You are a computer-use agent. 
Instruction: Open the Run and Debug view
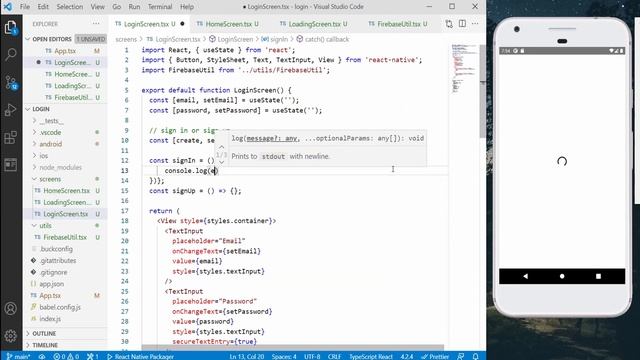tap(11, 110)
